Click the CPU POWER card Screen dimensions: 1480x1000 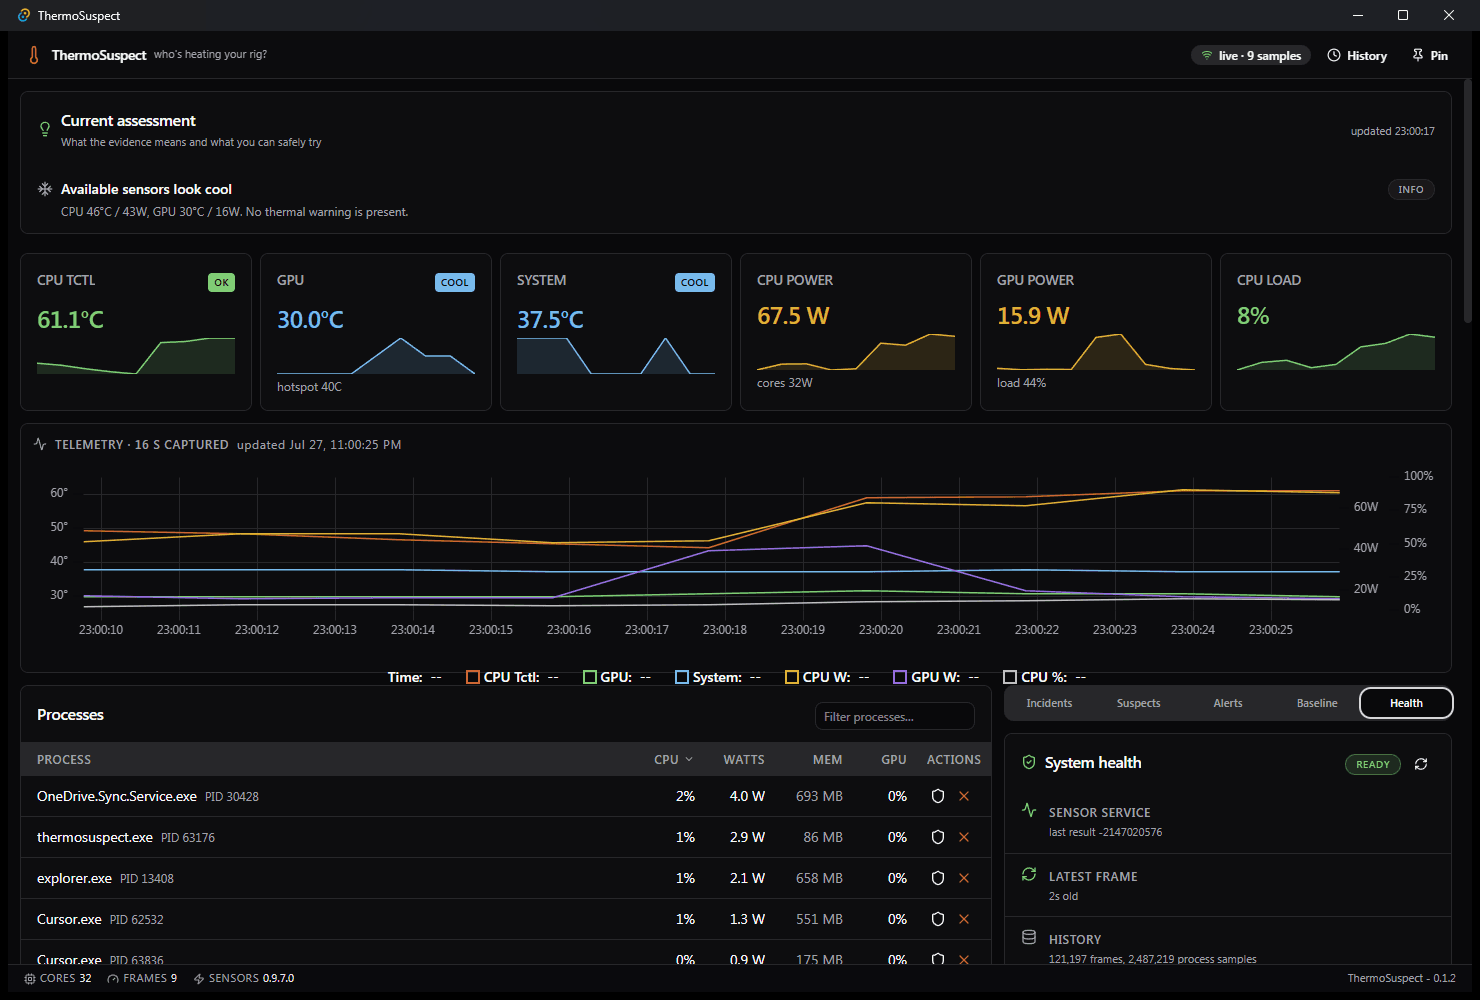point(856,332)
